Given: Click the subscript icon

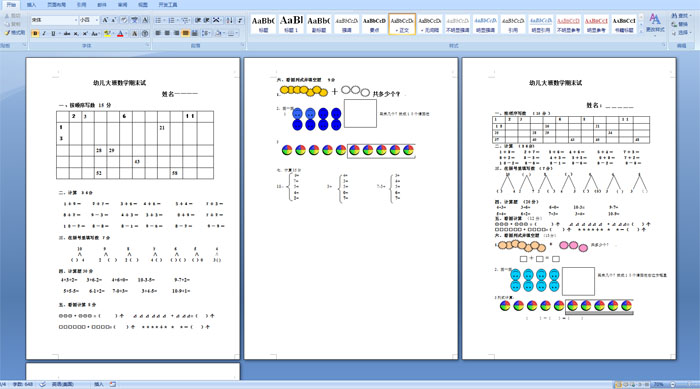Looking at the screenshot, I should click(76, 33).
